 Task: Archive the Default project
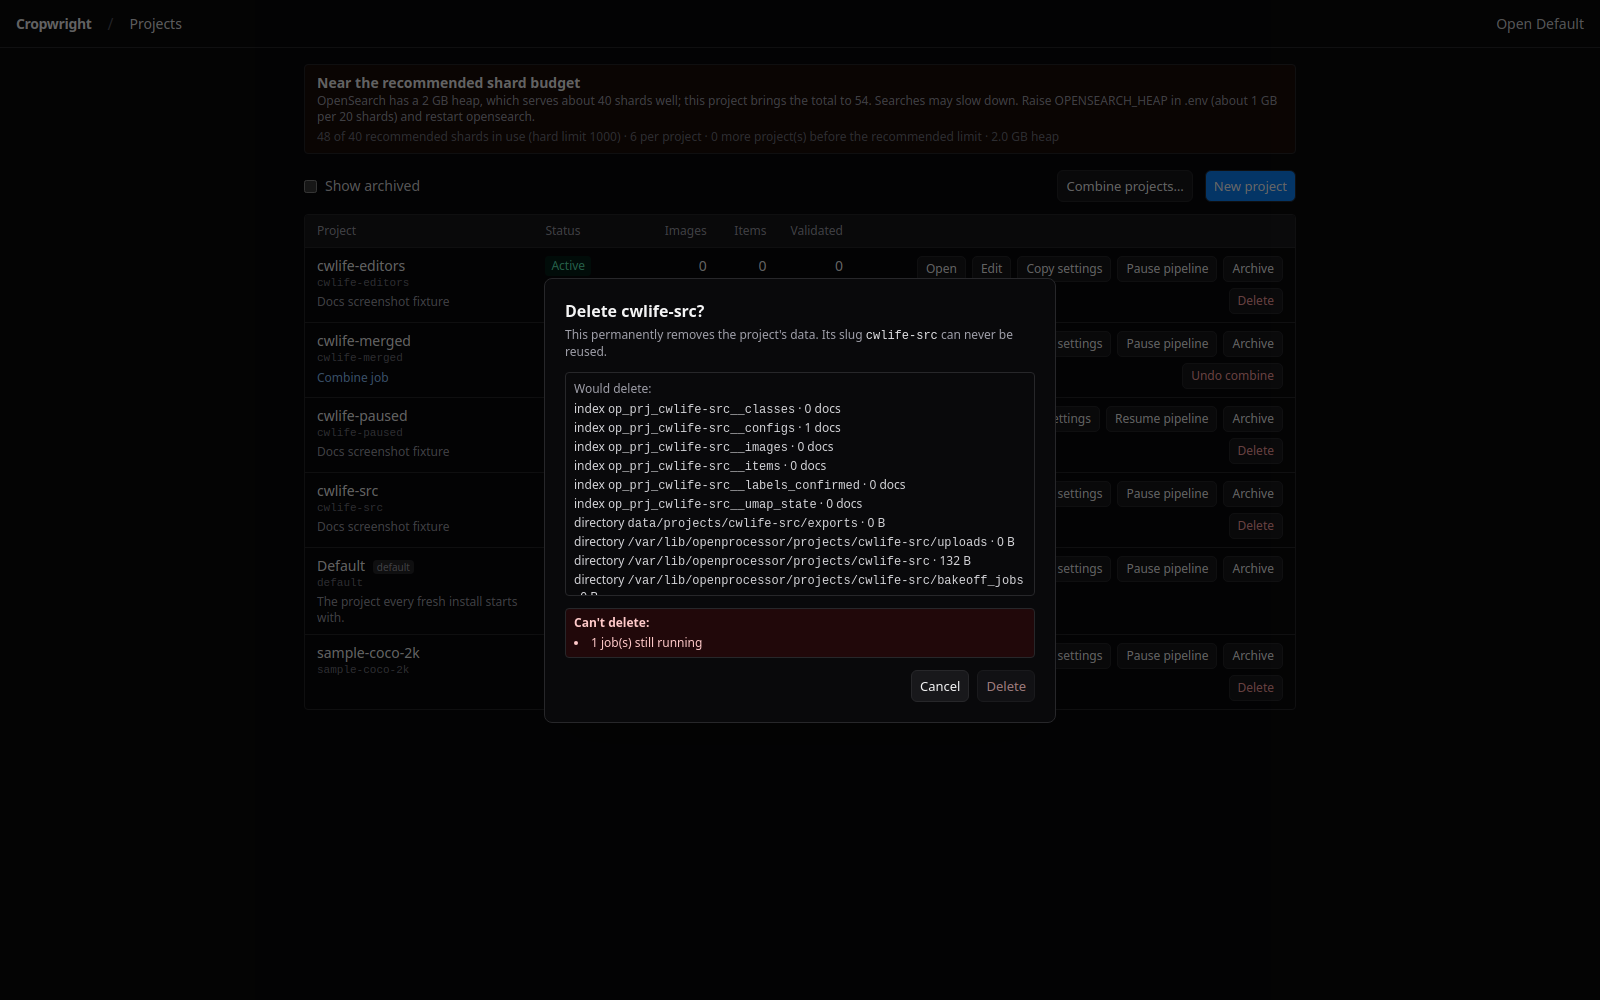(1252, 568)
